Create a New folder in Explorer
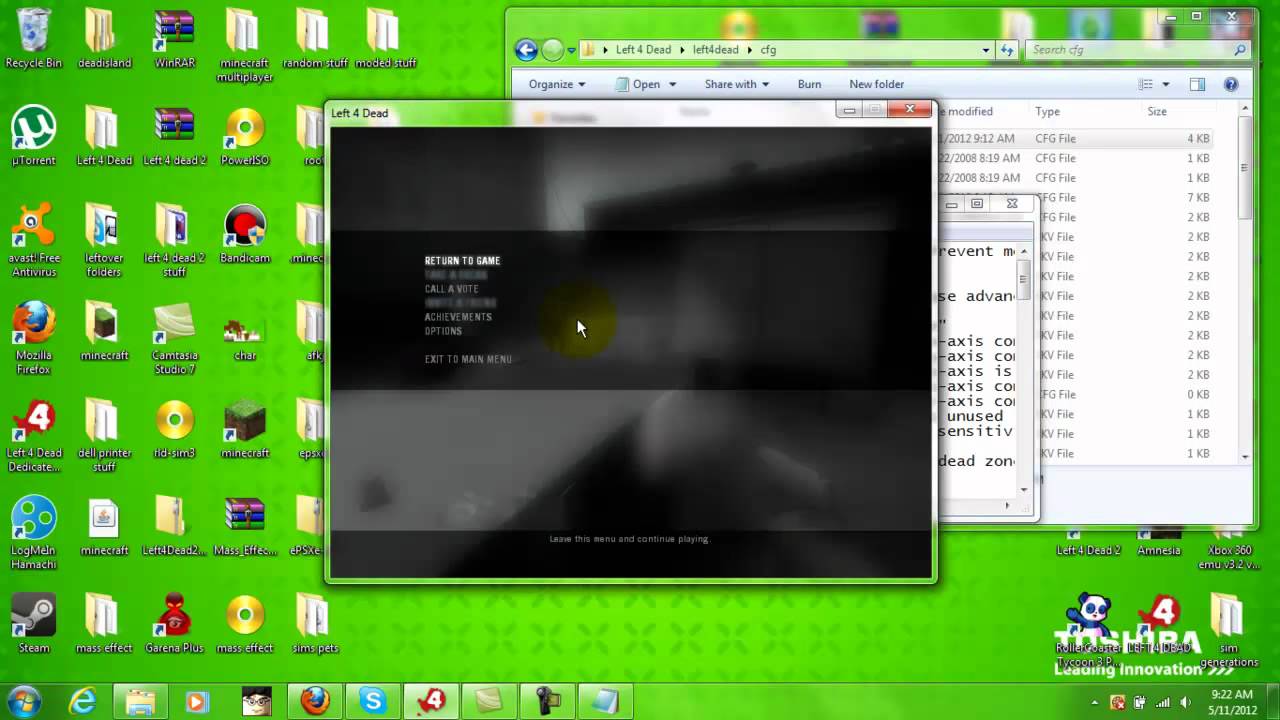The image size is (1280, 720). pyautogui.click(x=876, y=84)
